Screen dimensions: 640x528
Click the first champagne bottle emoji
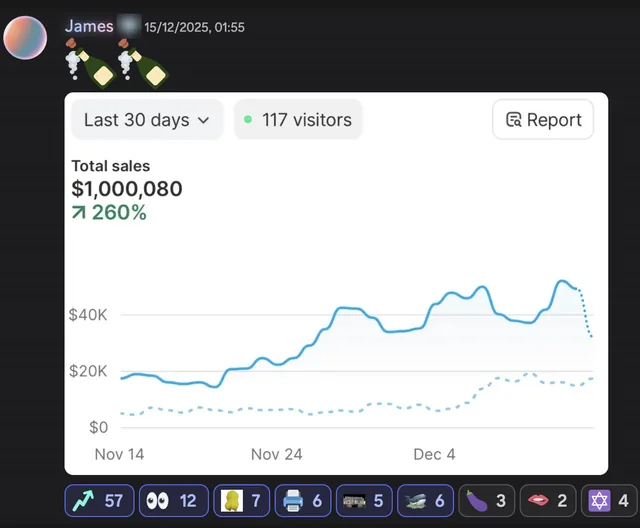[x=90, y=63]
